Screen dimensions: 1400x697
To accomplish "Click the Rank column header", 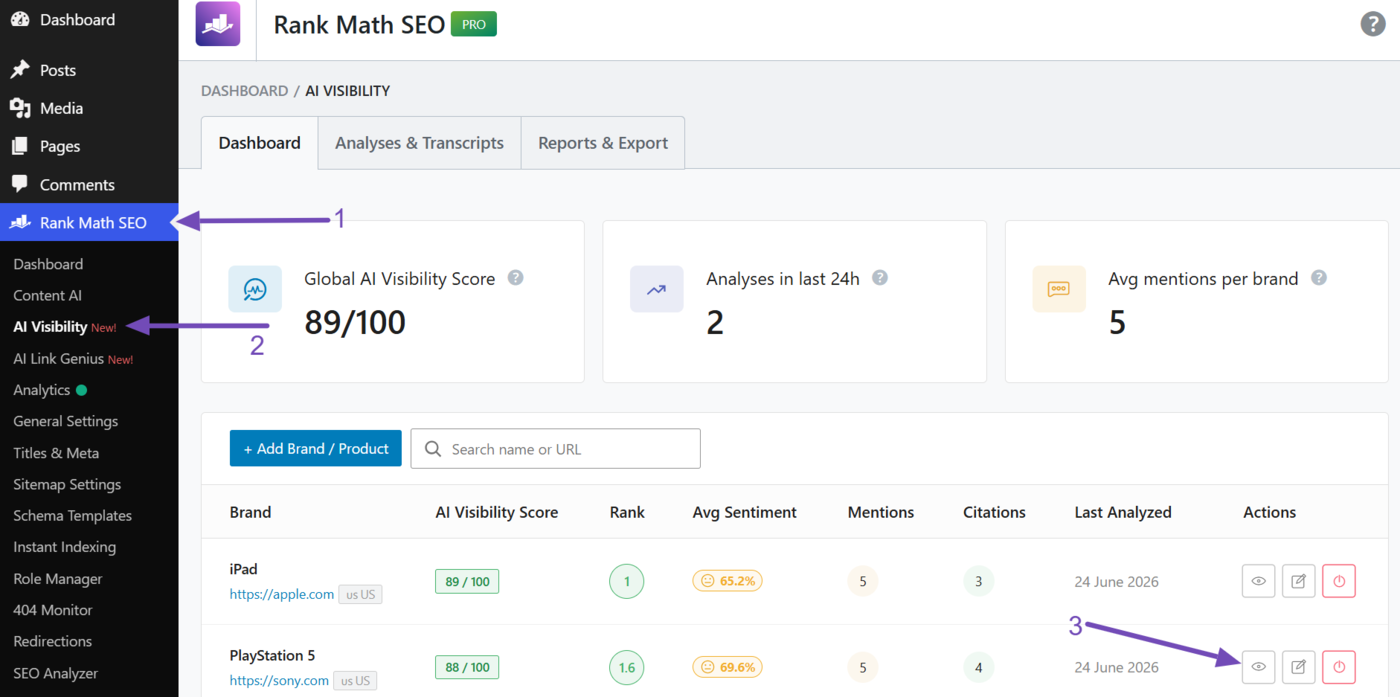I will click(x=627, y=512).
